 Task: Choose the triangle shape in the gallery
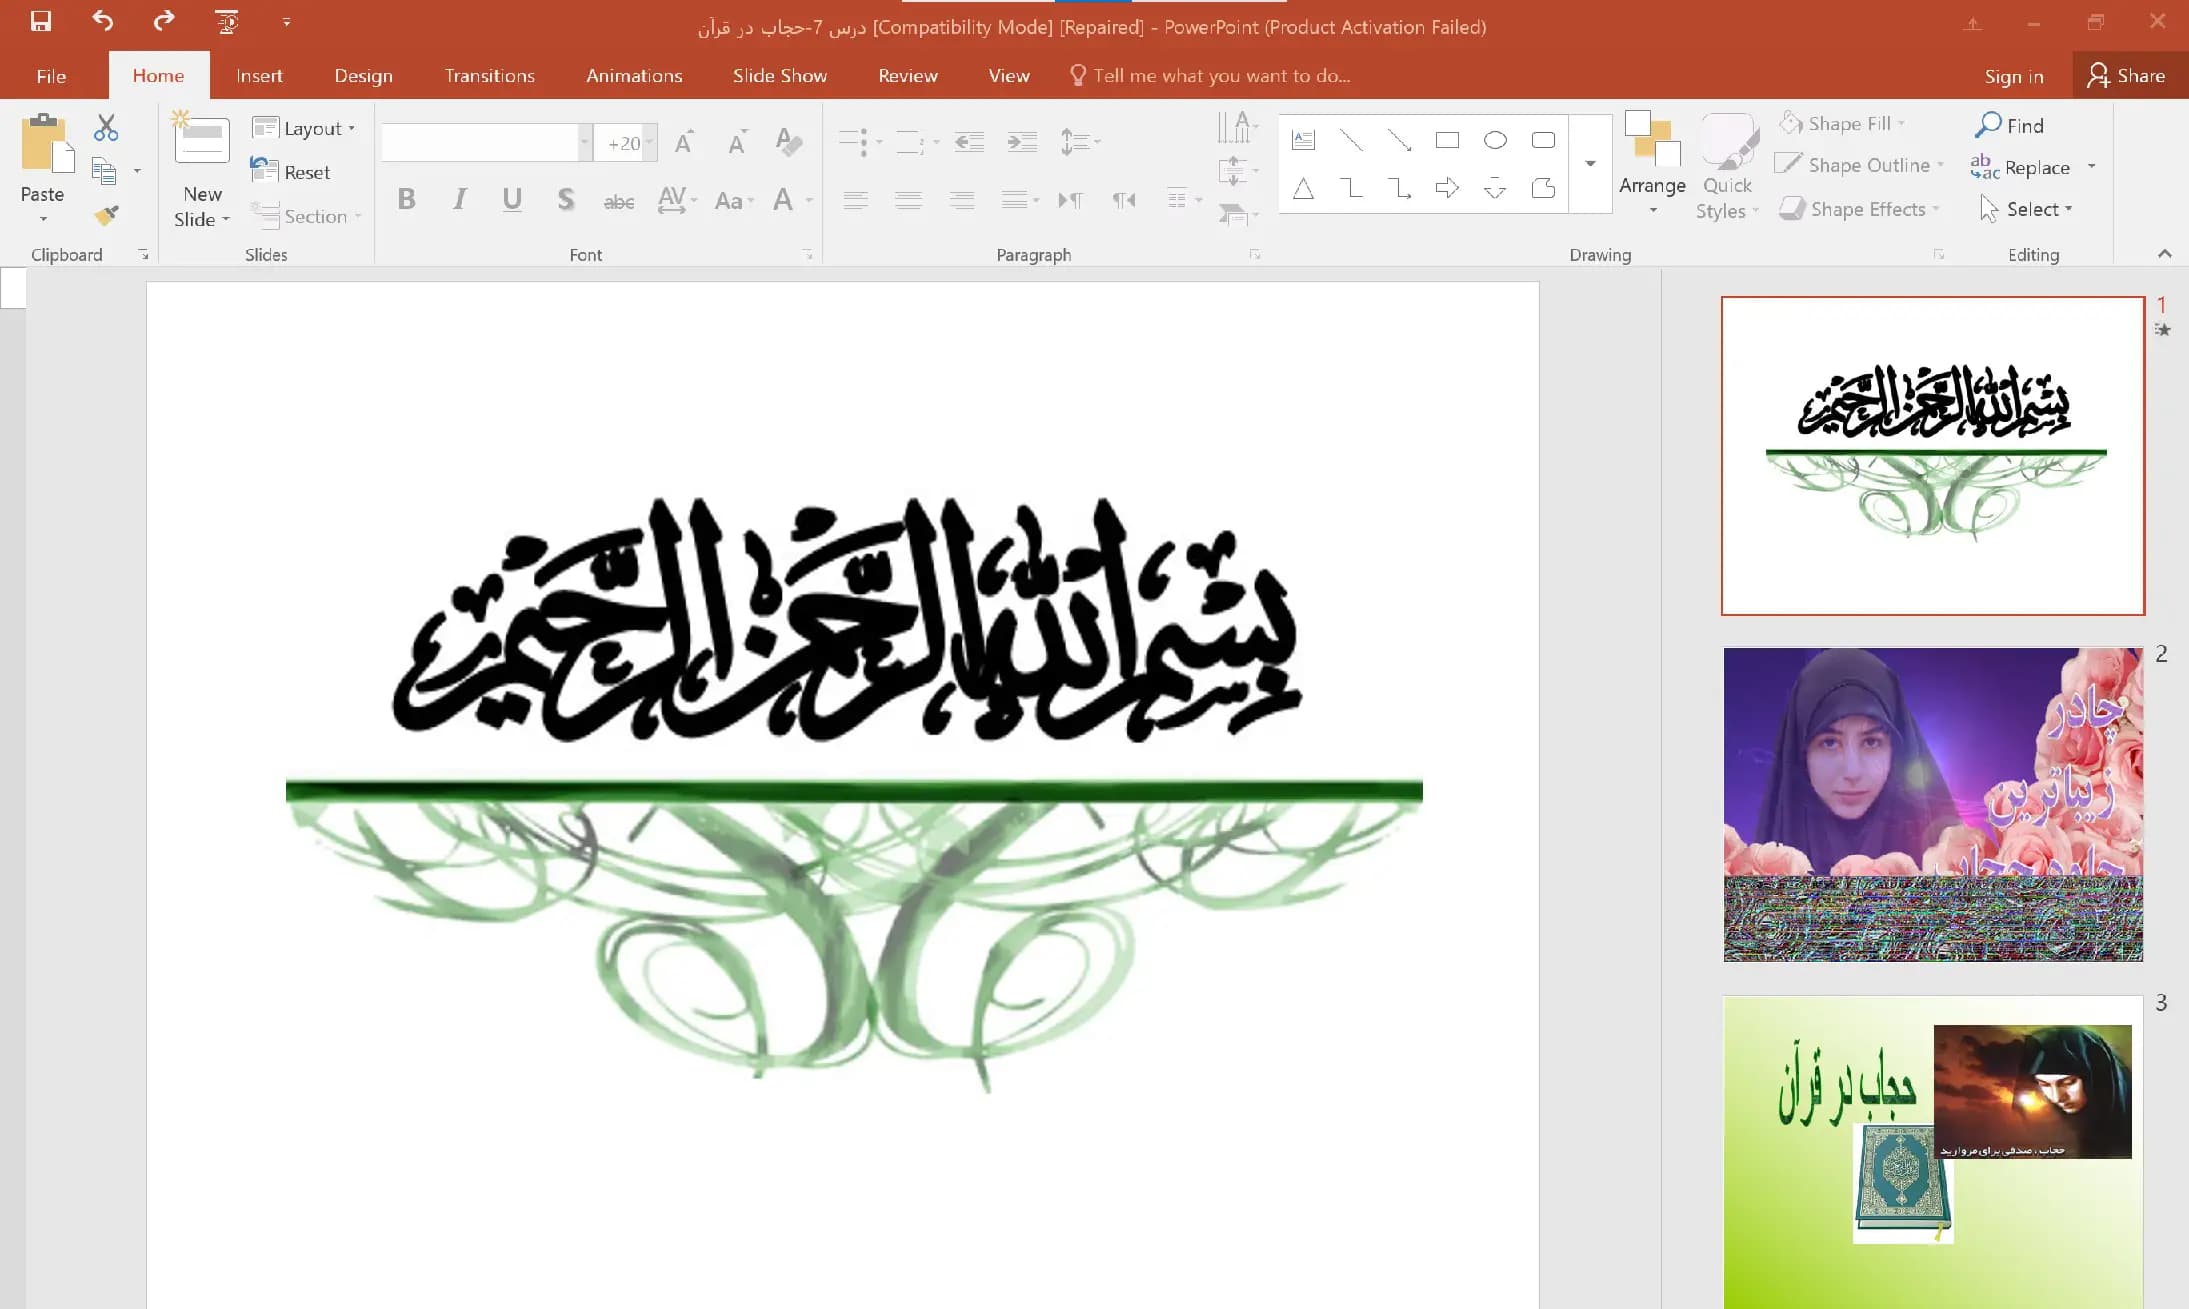pos(1303,187)
